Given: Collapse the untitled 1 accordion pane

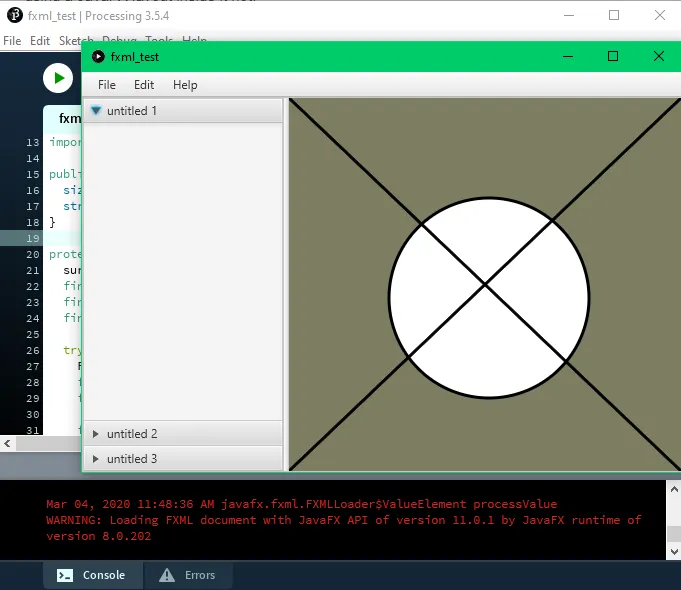Looking at the screenshot, I should (x=182, y=111).
